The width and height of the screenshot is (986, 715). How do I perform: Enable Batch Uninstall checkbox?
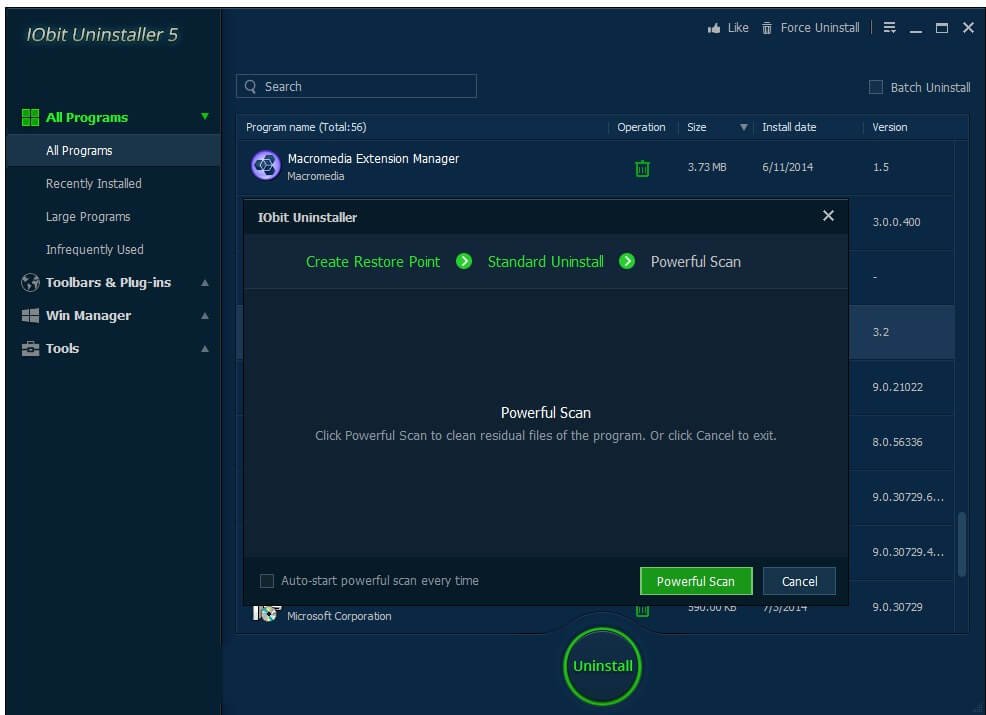tap(875, 87)
